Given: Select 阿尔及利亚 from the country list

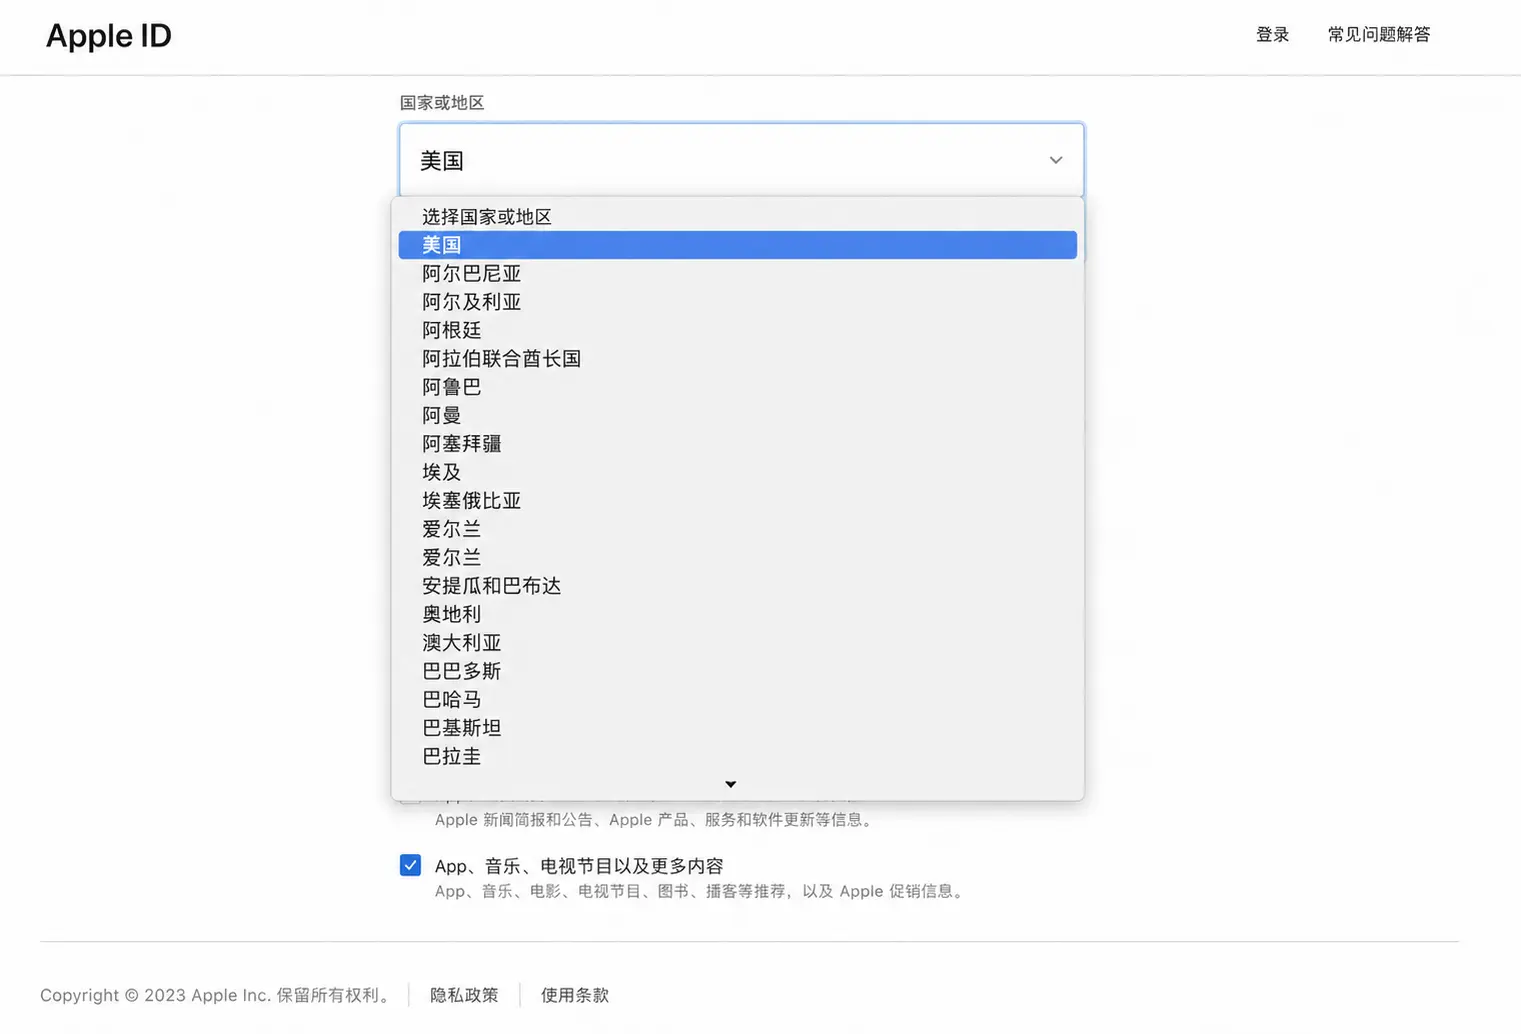Looking at the screenshot, I should point(738,302).
